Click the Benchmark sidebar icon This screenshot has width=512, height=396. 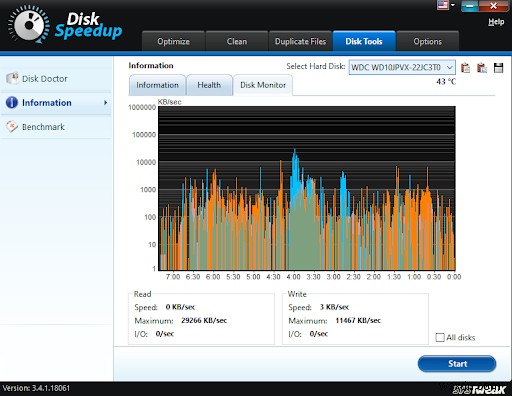[x=12, y=126]
